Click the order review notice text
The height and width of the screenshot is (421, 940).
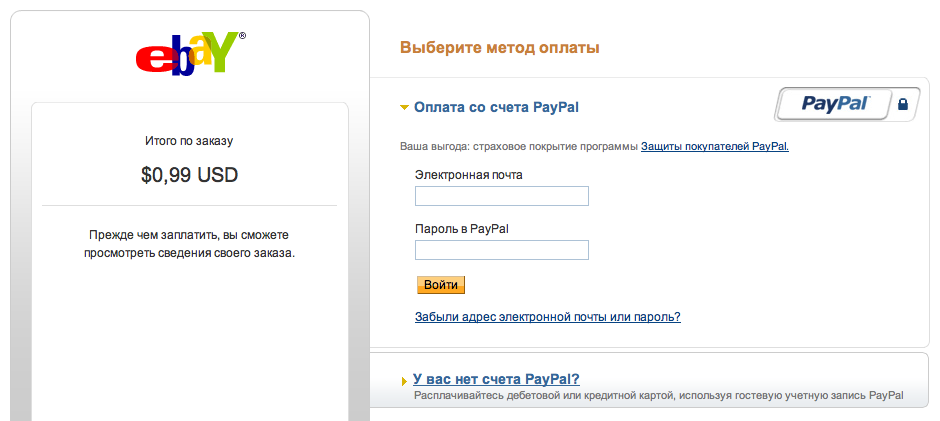190,244
